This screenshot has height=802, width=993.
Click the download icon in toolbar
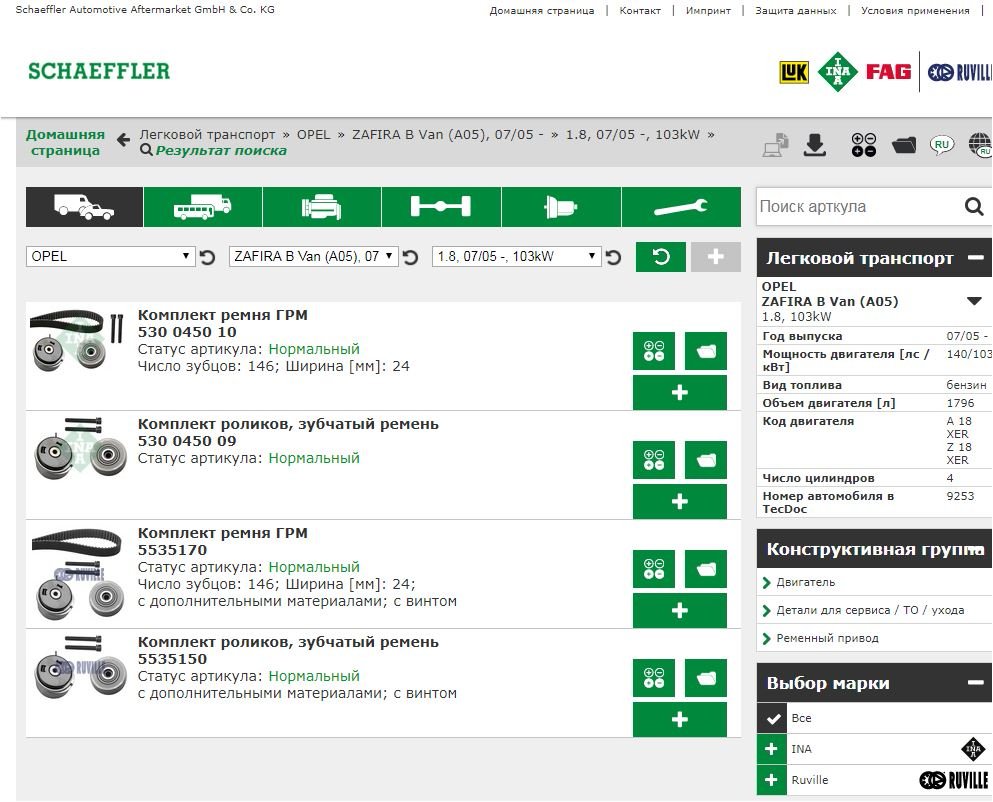[x=814, y=146]
